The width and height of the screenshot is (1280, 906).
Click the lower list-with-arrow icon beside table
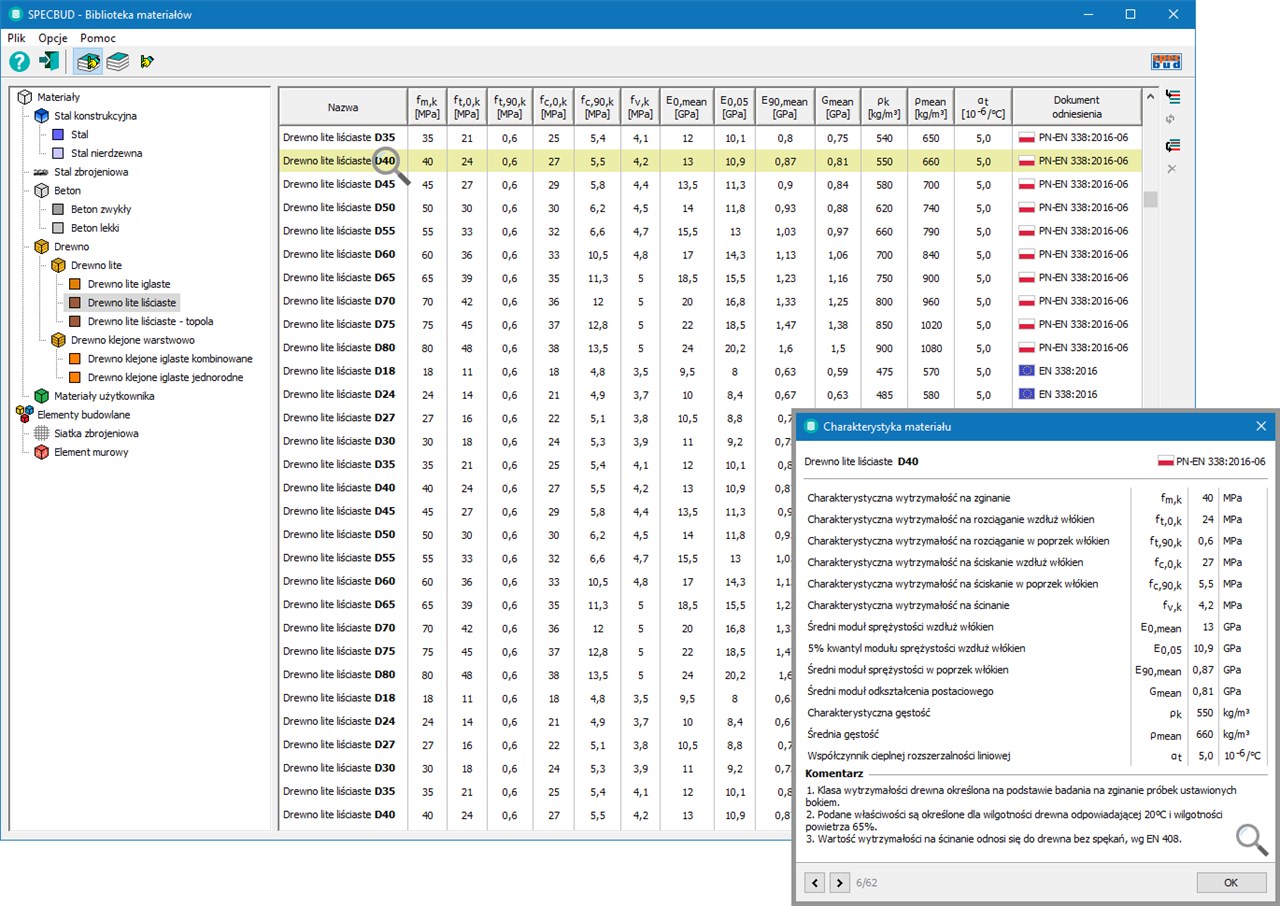[x=1173, y=145]
